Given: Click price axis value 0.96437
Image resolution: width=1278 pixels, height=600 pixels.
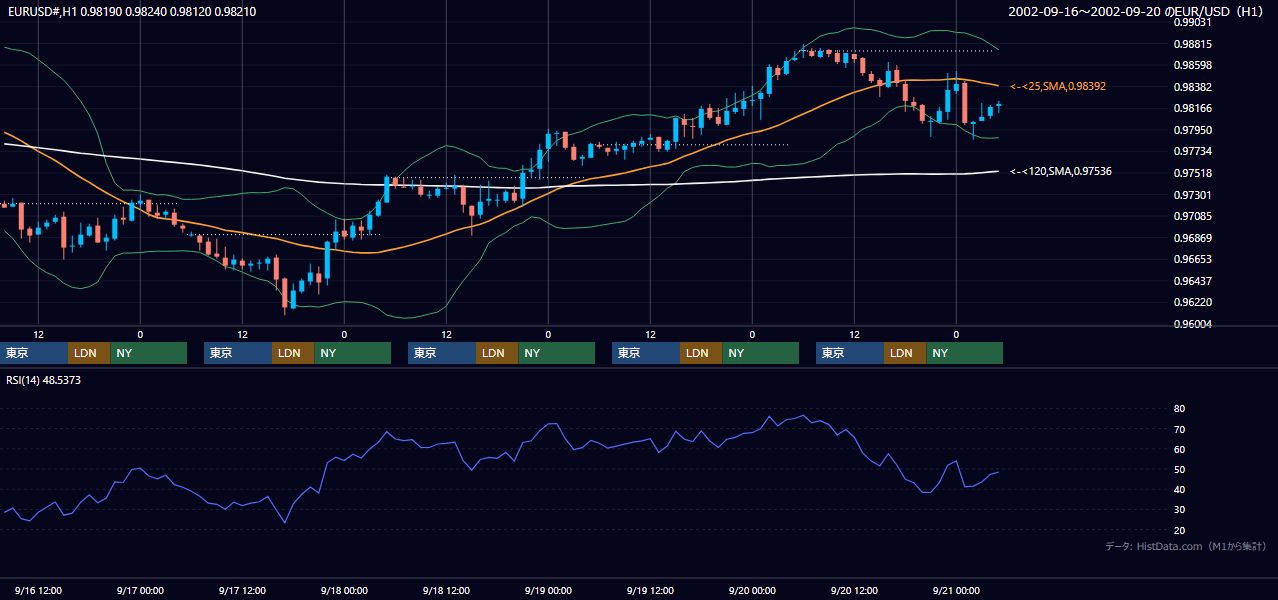Looking at the screenshot, I should 1193,281.
